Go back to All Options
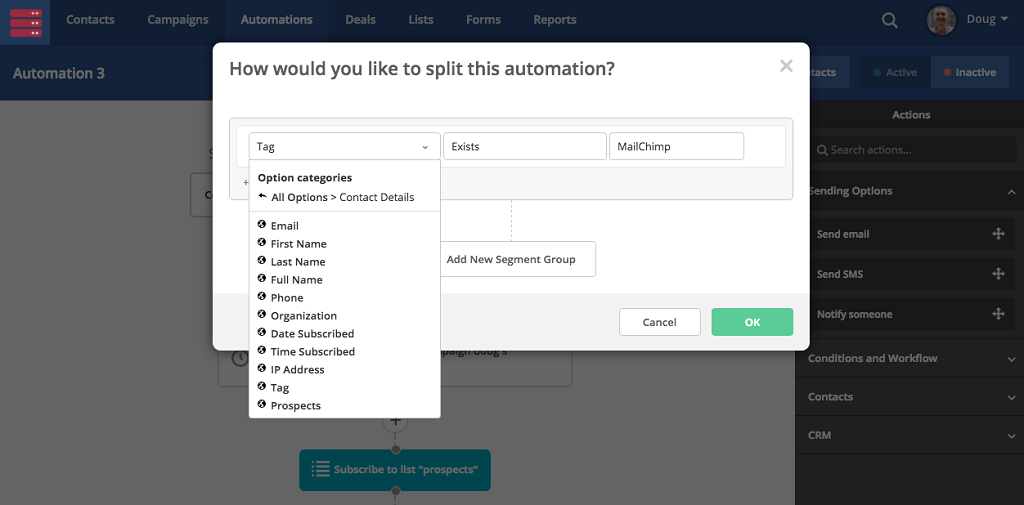Image resolution: width=1024 pixels, height=505 pixels. (298, 197)
